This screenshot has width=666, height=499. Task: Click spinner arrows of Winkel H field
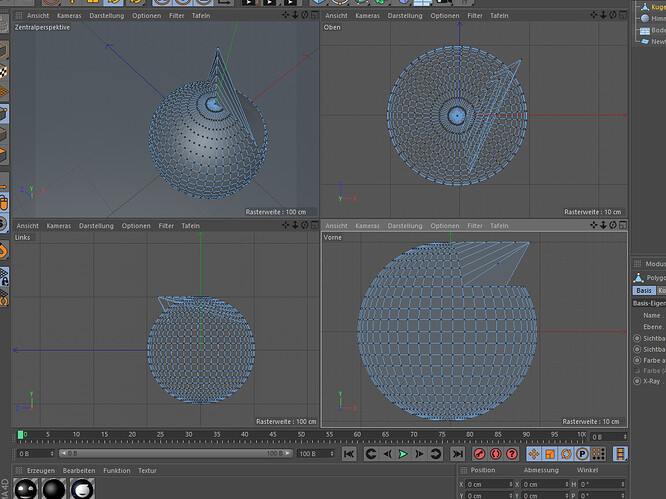(x=623, y=484)
